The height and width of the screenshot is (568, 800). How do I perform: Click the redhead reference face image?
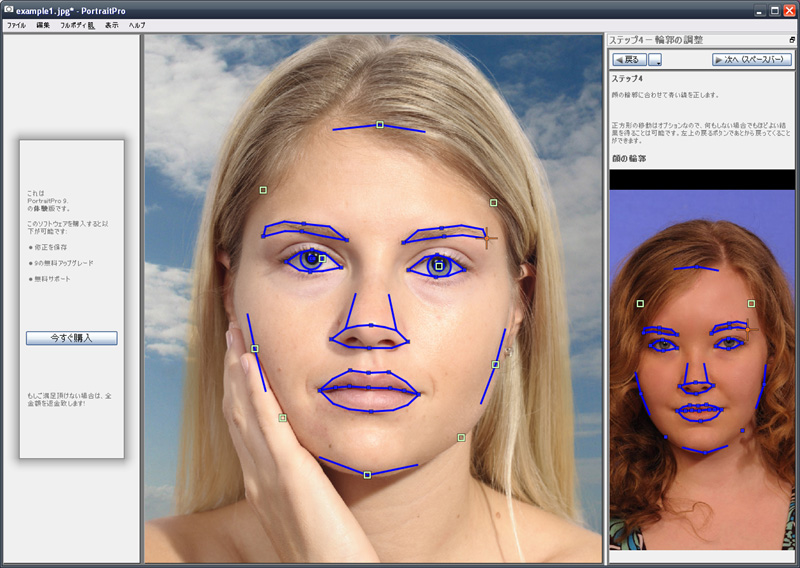click(702, 369)
